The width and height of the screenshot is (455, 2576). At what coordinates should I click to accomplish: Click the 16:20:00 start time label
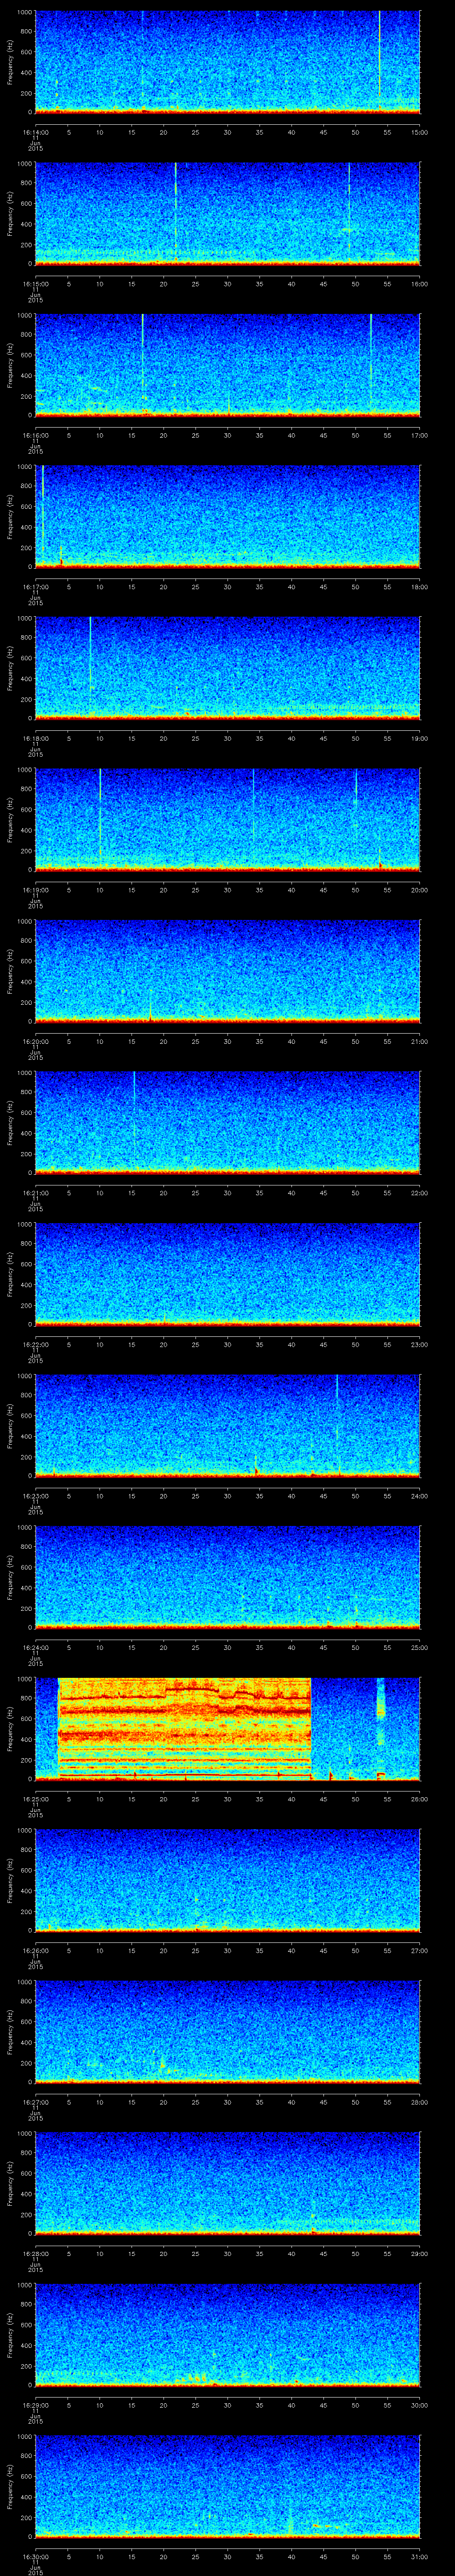pos(36,1041)
